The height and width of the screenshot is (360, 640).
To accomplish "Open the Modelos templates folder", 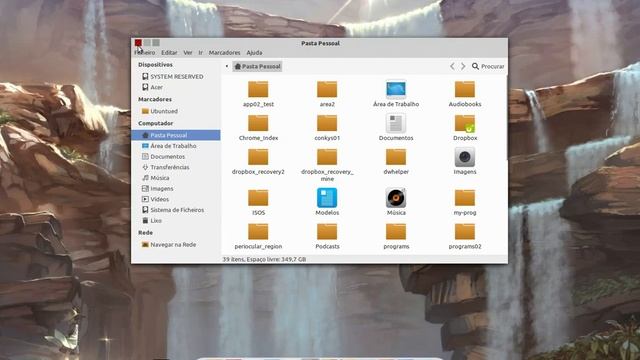I will 327,198.
